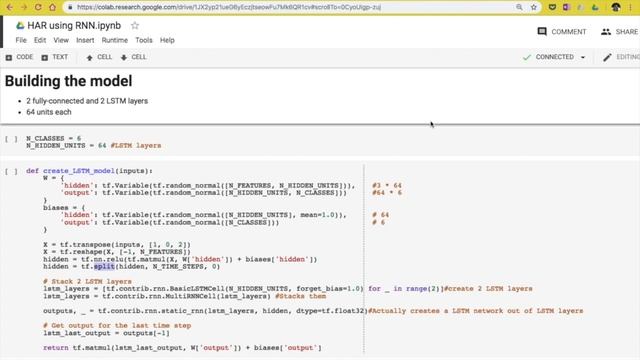
Task: Bookmark this page with the address bar star
Action: pos(533,7)
